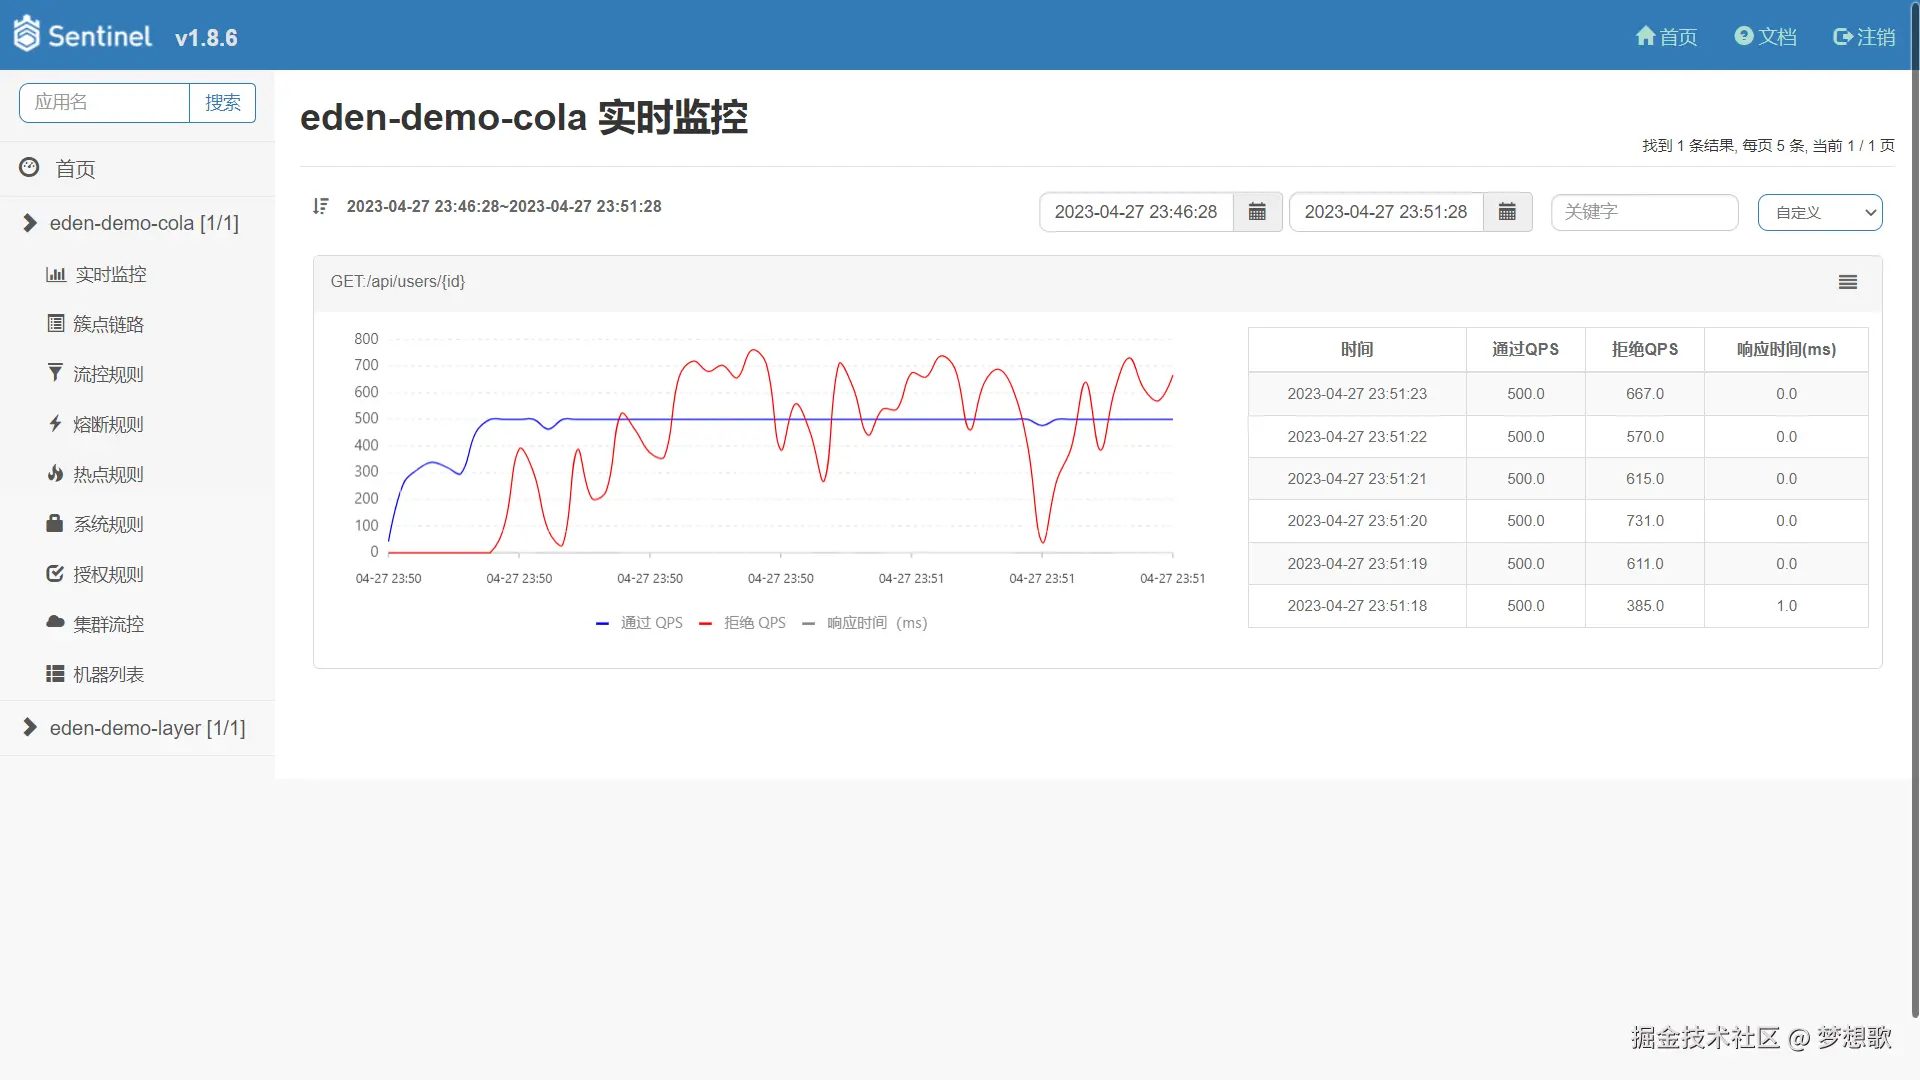Click the Sentinel logo icon
1920x1080 pixels.
click(x=27, y=35)
